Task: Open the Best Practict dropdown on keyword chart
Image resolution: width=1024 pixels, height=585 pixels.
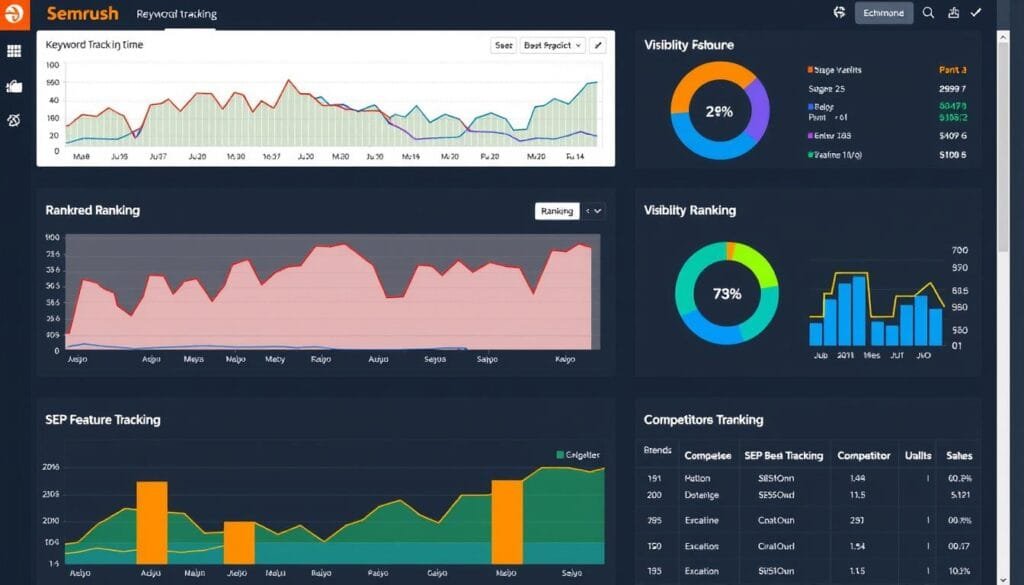Action: (552, 45)
